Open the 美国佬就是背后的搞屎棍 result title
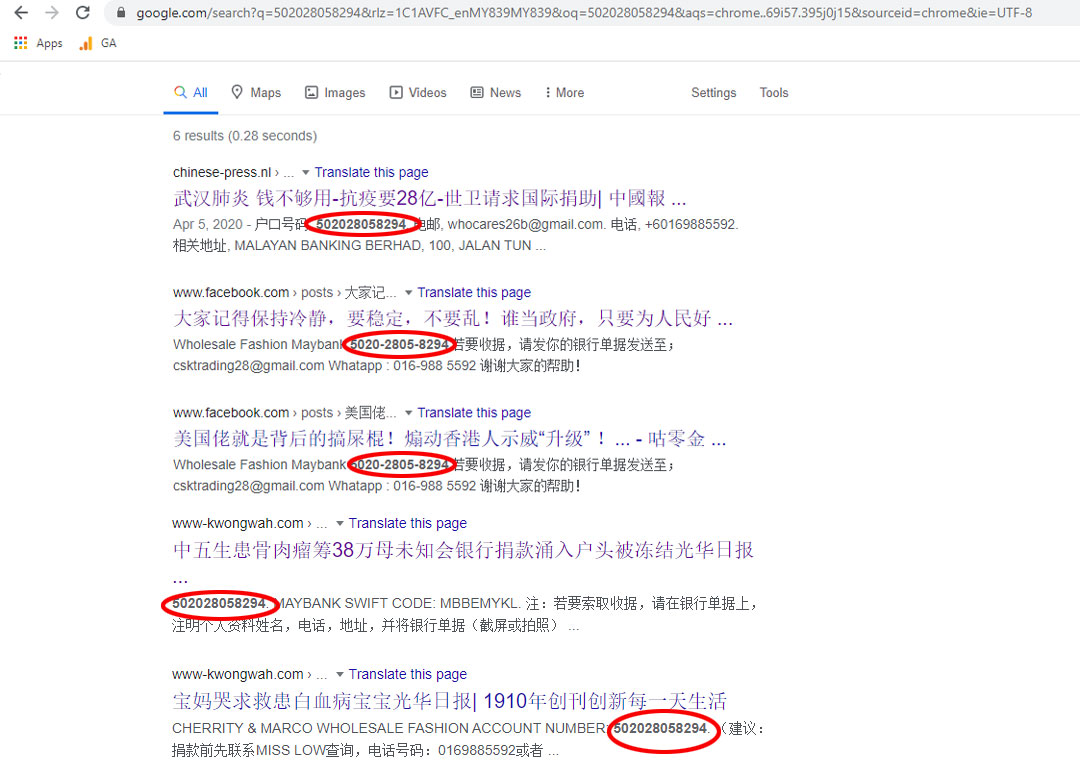The width and height of the screenshot is (1080, 768). (x=450, y=439)
